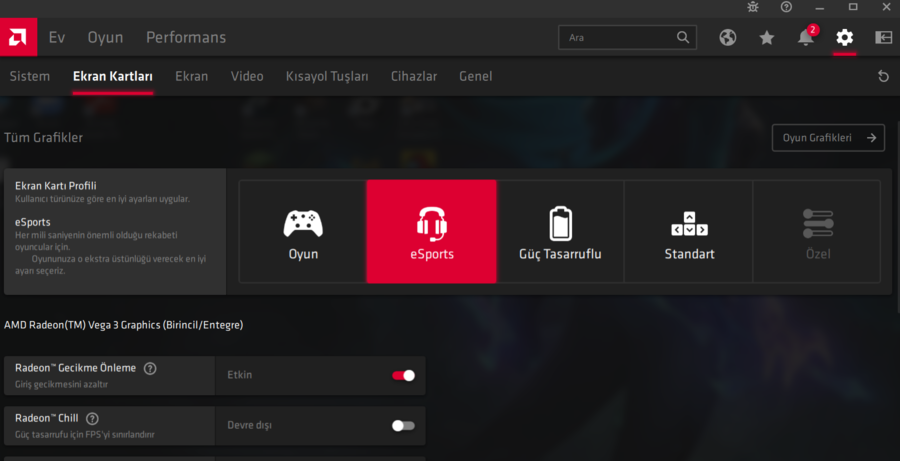Switch to the Genel tab

pos(476,76)
